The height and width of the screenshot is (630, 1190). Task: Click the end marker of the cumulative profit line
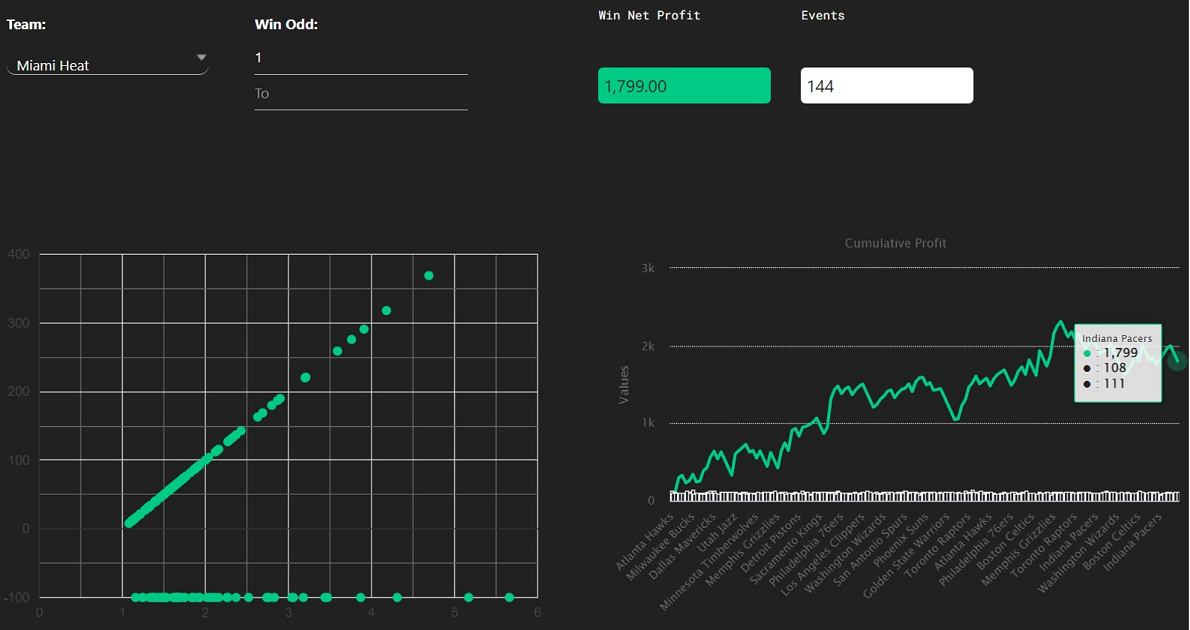[x=1177, y=361]
